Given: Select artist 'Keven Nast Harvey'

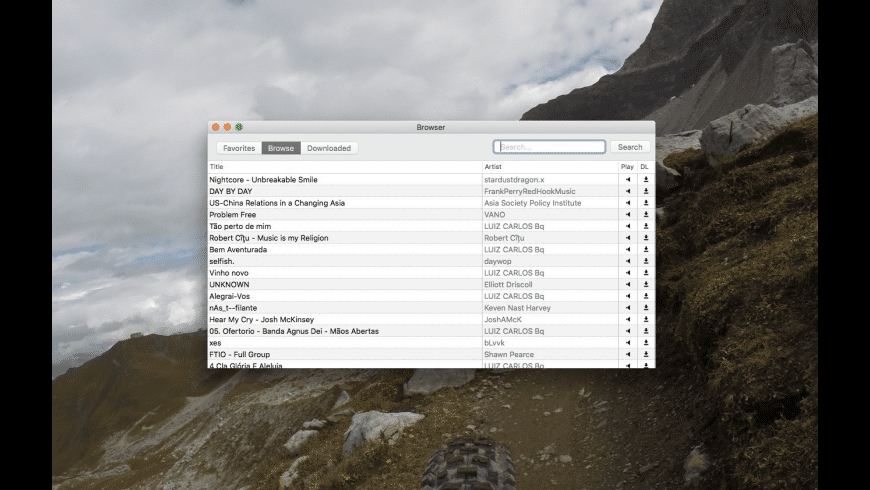Looking at the screenshot, I should pos(518,307).
